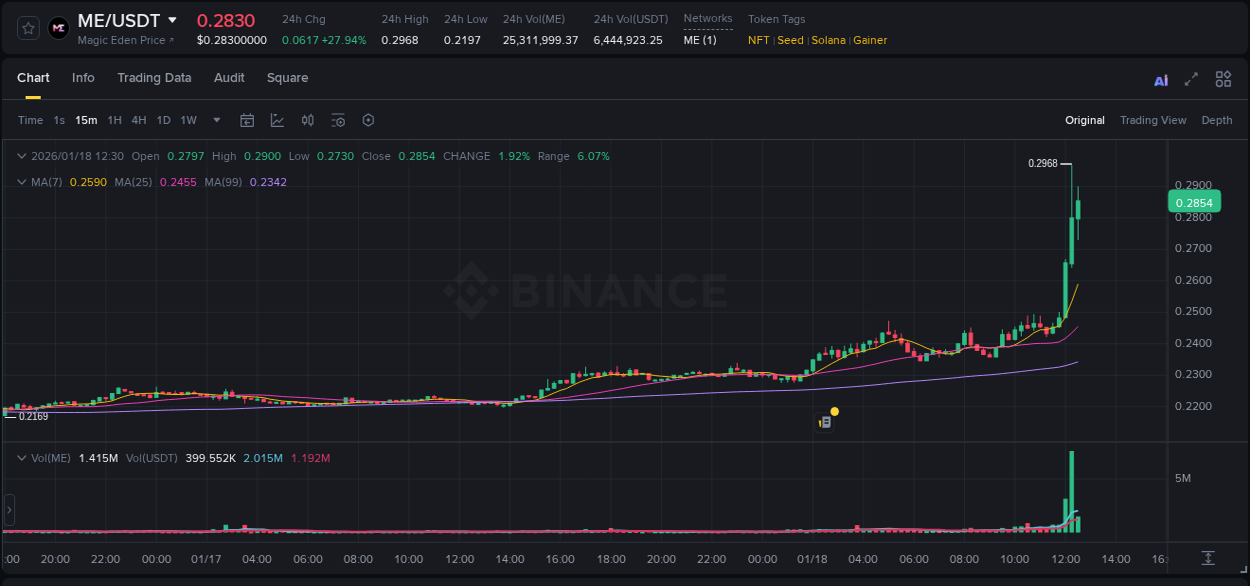Open chart settings via hexagon icon
This screenshot has width=1250, height=586.
[x=368, y=120]
